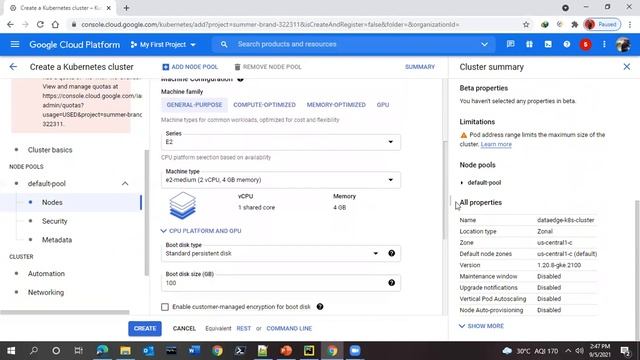Click REMOVE NODE POOL
The image size is (640, 360).
coord(268,67)
